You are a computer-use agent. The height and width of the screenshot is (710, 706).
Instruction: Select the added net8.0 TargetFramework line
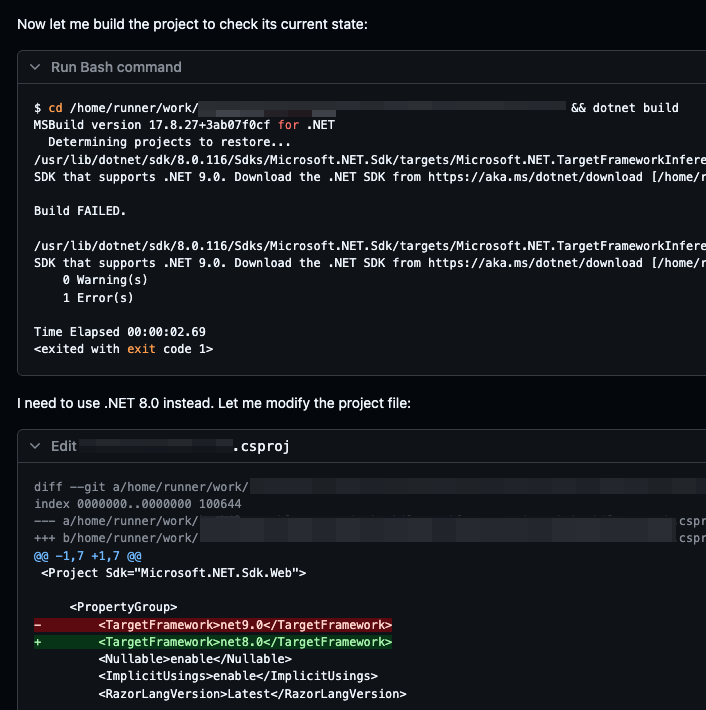(x=245, y=642)
